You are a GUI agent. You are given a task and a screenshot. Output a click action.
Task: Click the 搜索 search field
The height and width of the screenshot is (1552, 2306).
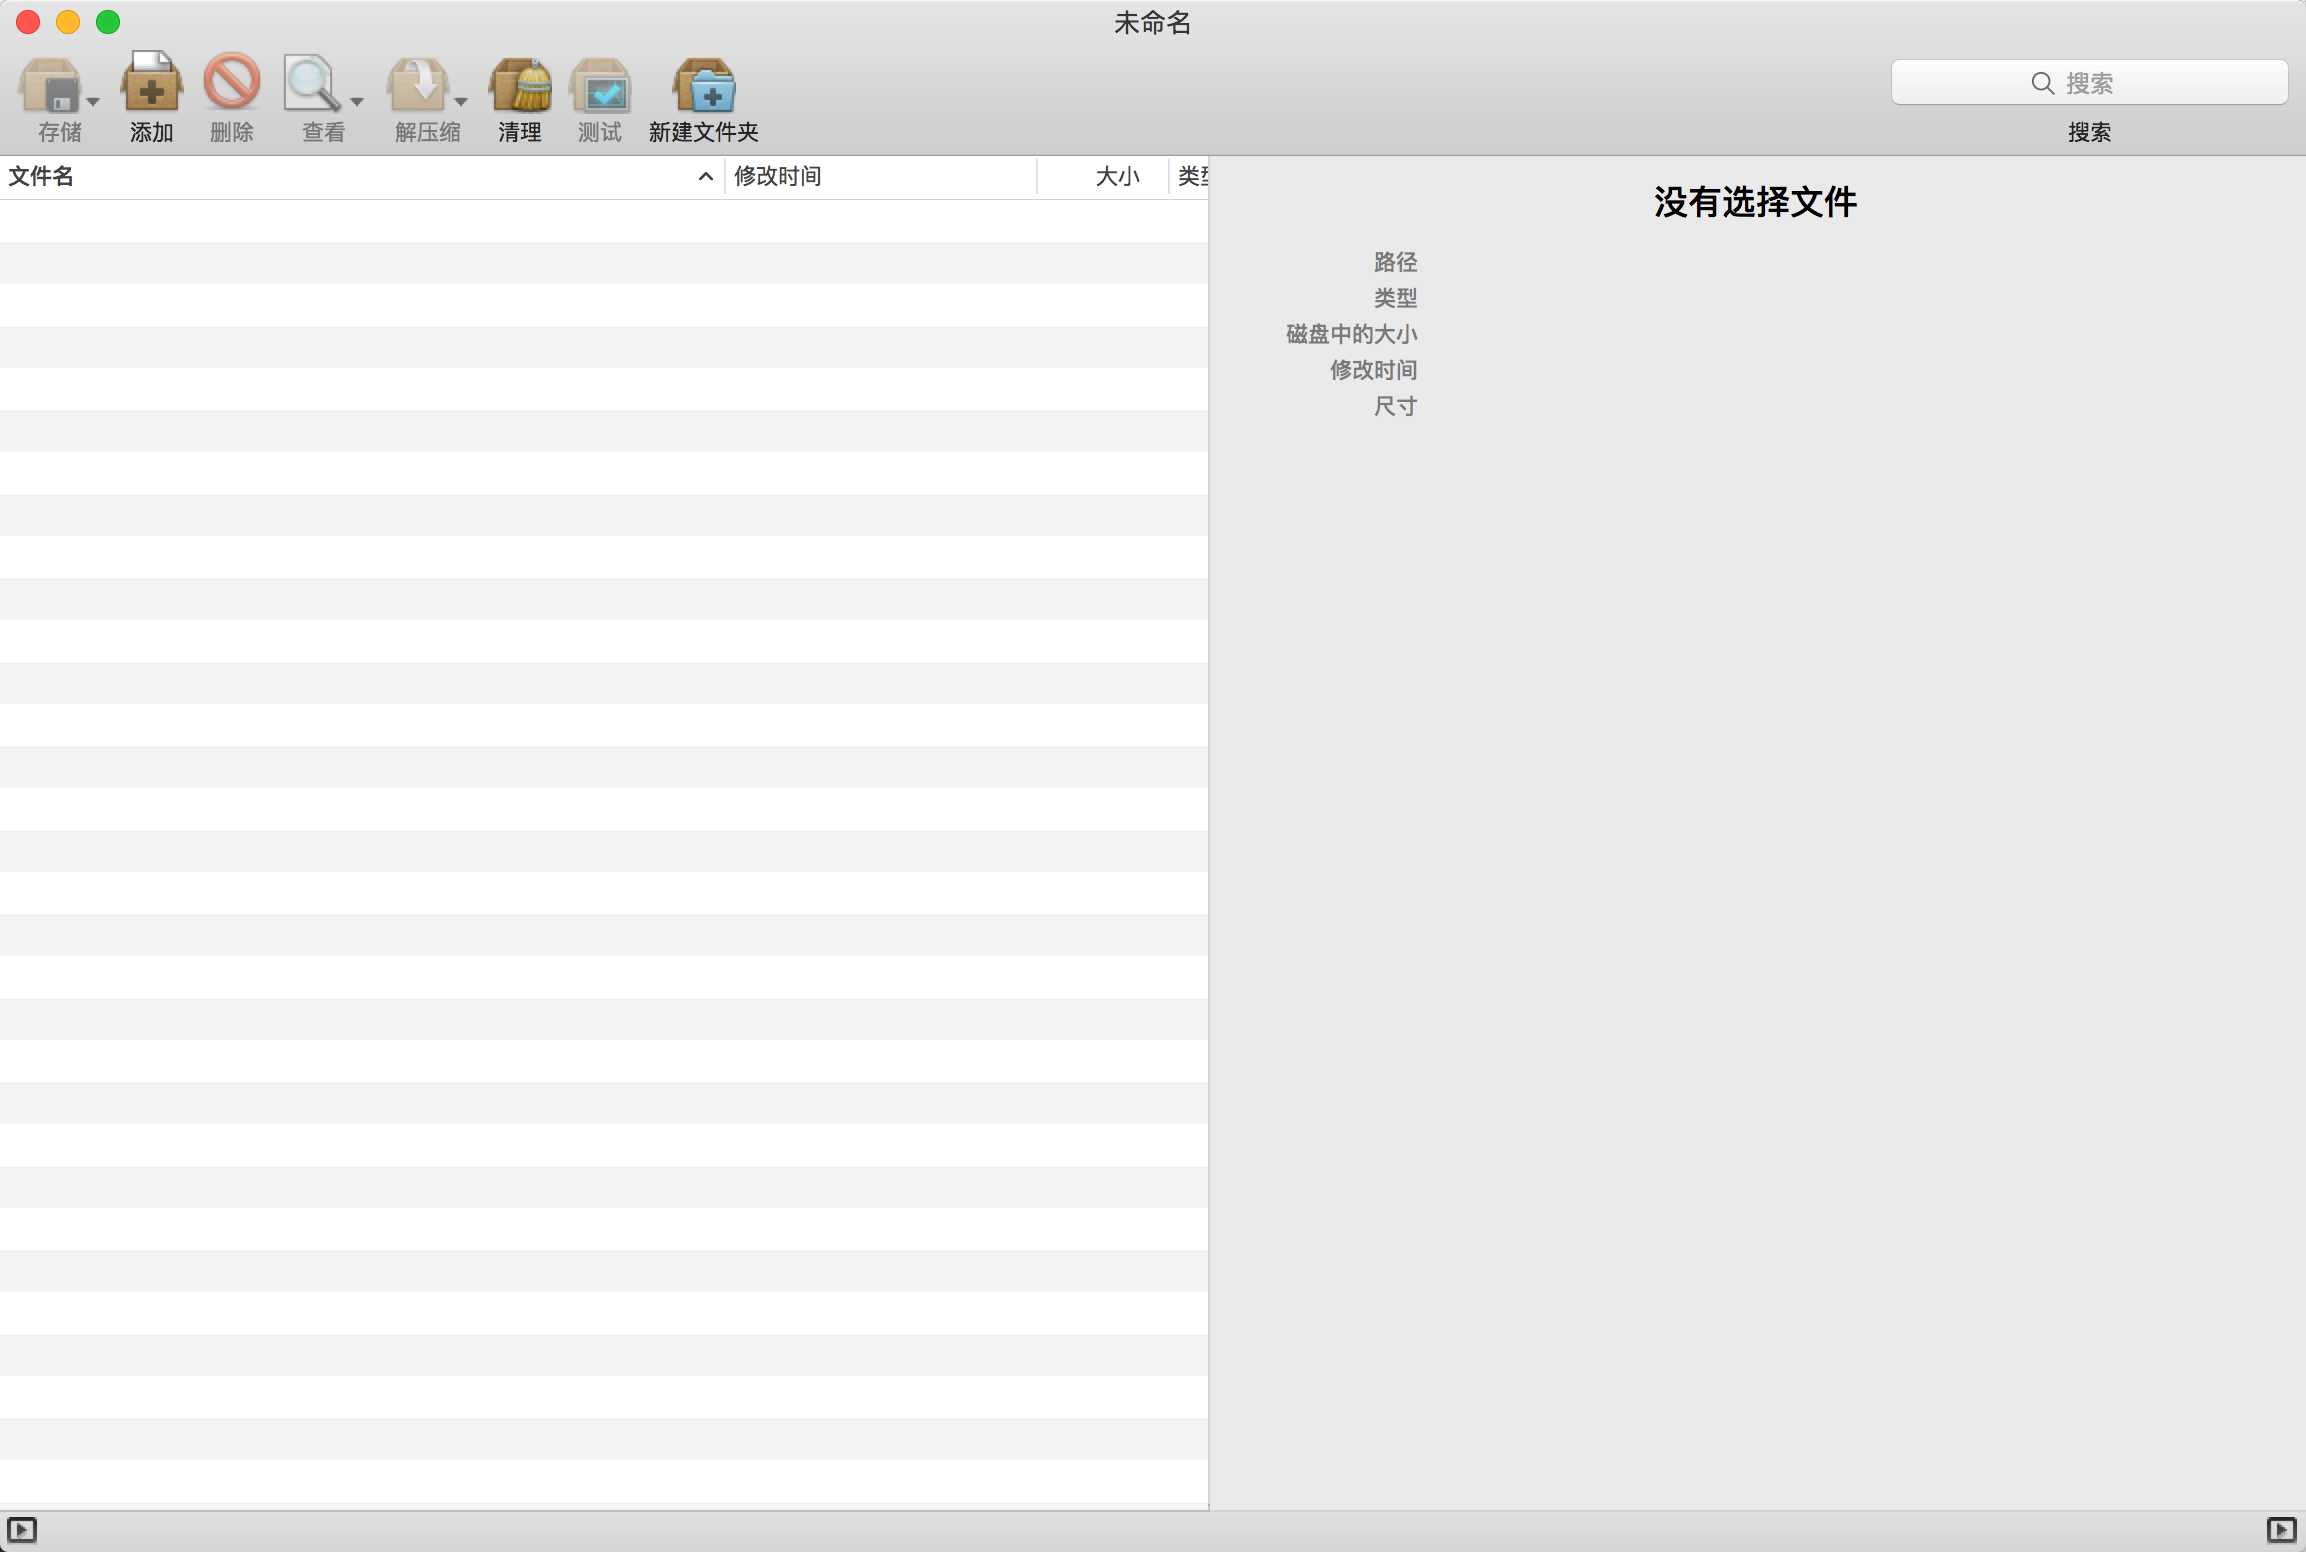point(2088,83)
